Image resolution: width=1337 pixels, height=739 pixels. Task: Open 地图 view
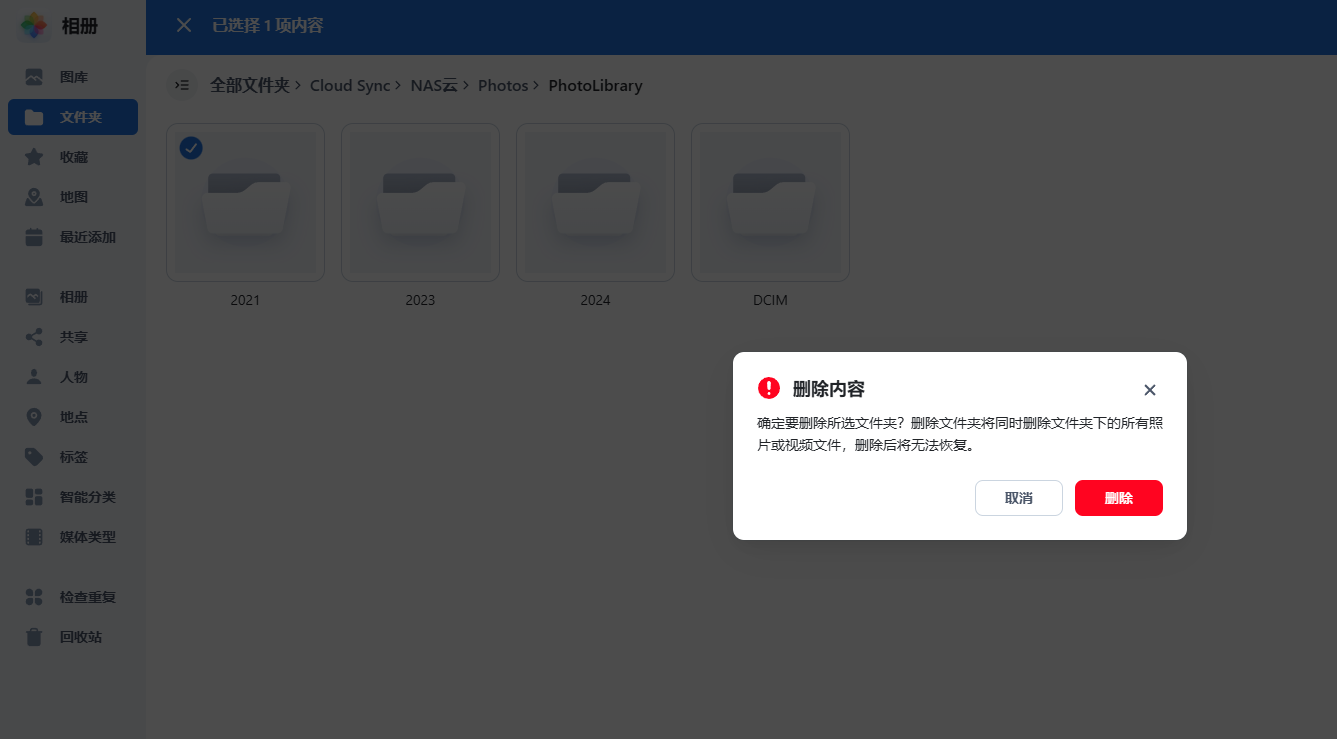click(x=73, y=197)
